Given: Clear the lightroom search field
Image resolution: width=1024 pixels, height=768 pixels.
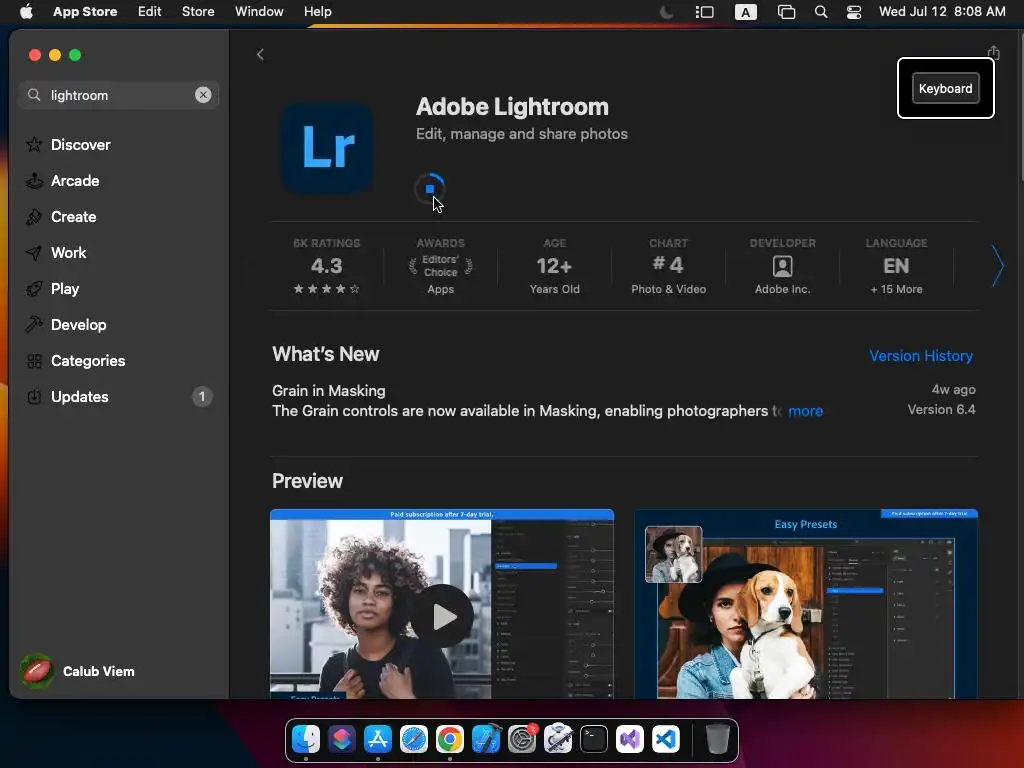Looking at the screenshot, I should coord(203,95).
